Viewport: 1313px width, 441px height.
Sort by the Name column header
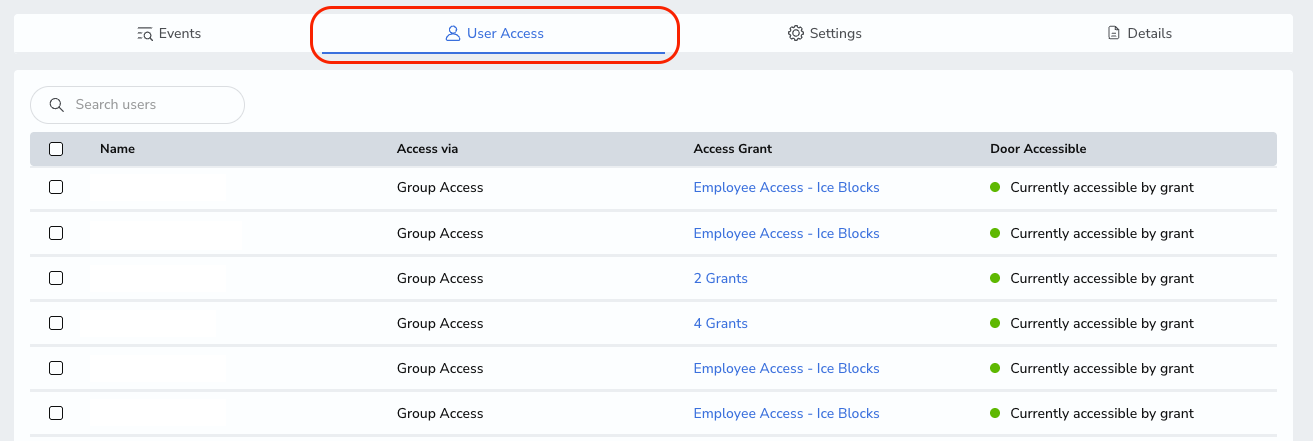tap(117, 149)
